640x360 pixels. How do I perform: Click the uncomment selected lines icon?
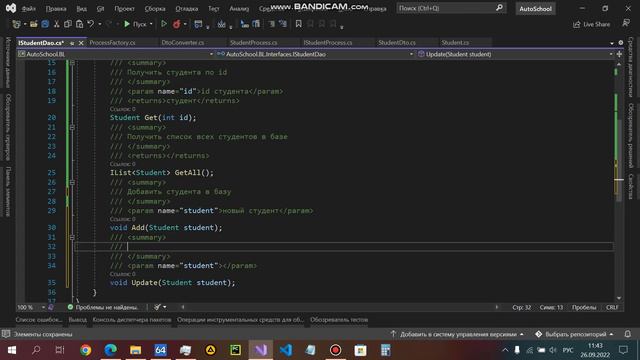pos(282,24)
